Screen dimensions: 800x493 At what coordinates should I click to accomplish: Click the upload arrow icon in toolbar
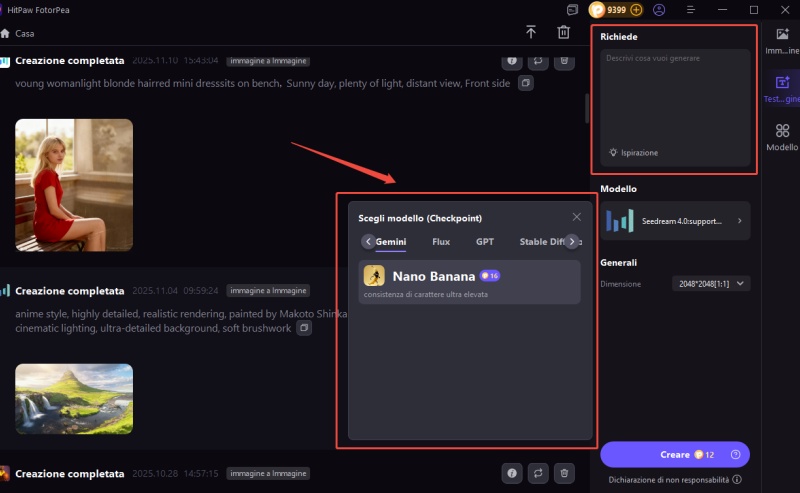point(531,32)
